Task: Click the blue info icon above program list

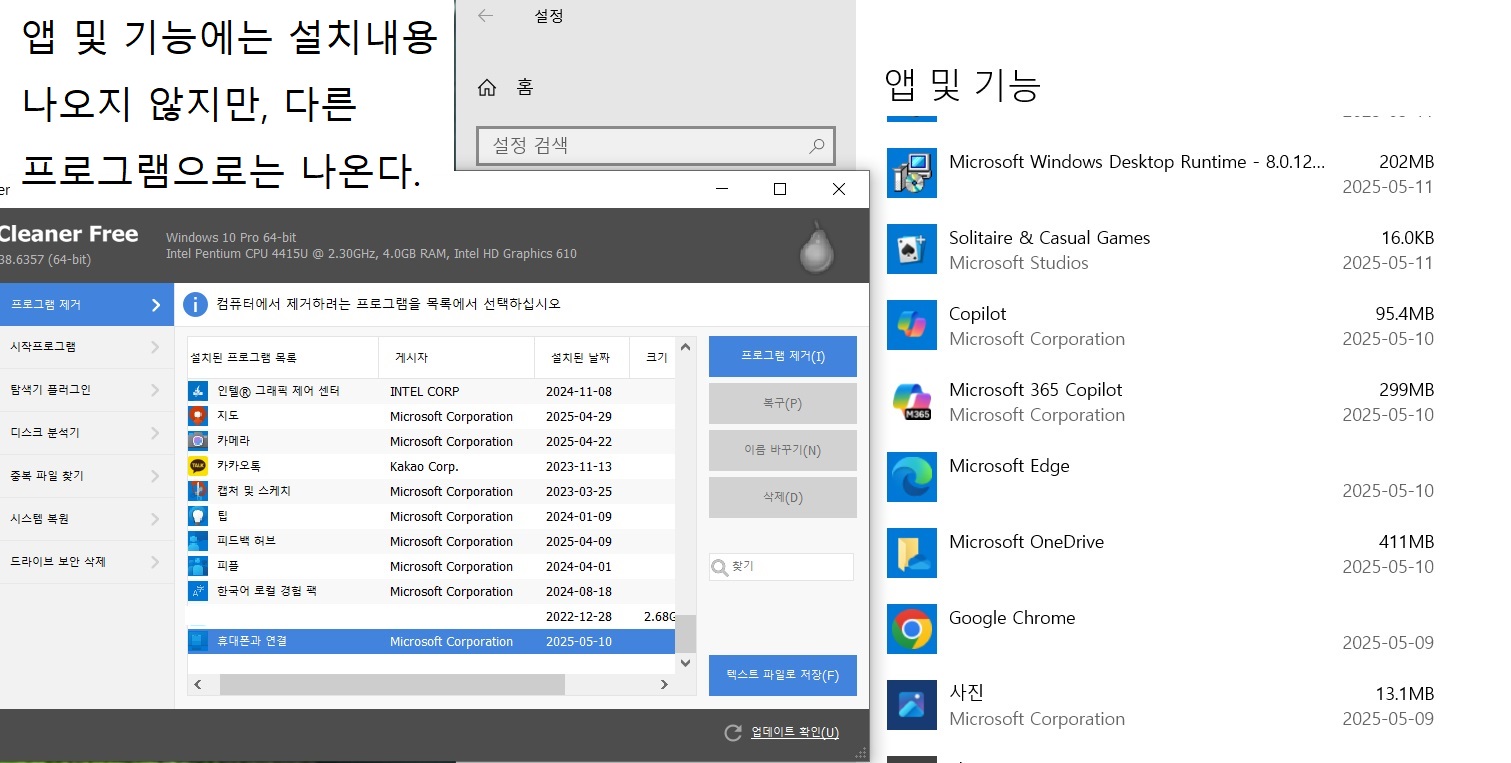Action: coord(196,304)
